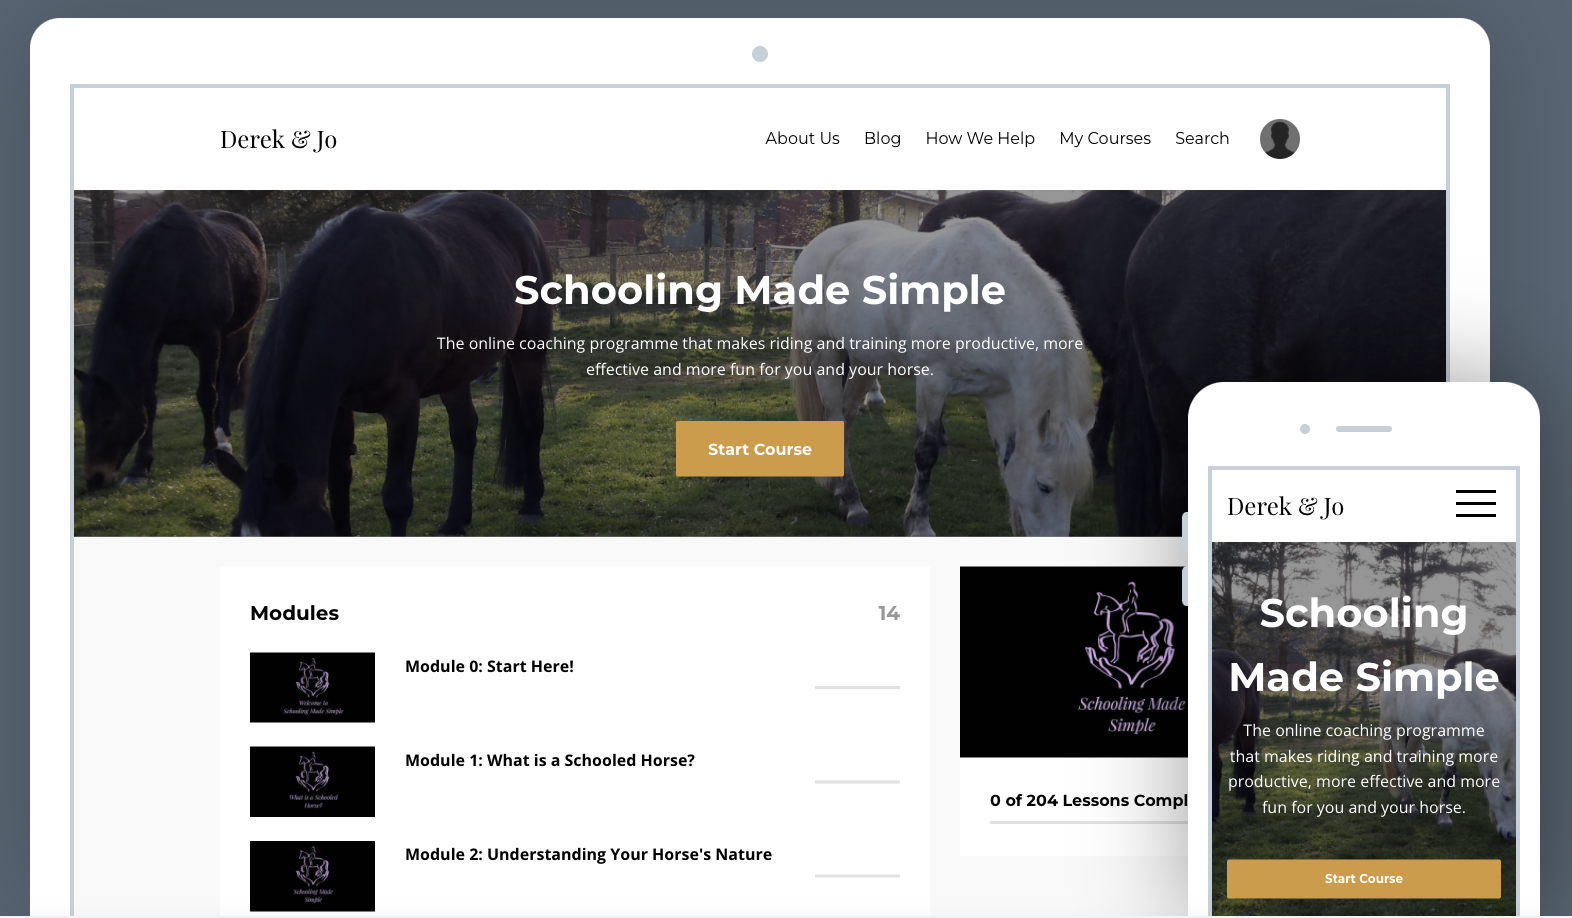
Task: Tap the mobile Start Course button
Action: click(1363, 878)
